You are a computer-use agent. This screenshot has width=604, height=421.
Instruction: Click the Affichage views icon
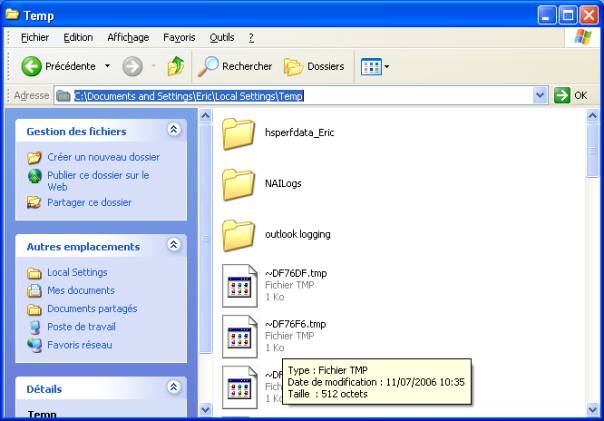click(371, 67)
